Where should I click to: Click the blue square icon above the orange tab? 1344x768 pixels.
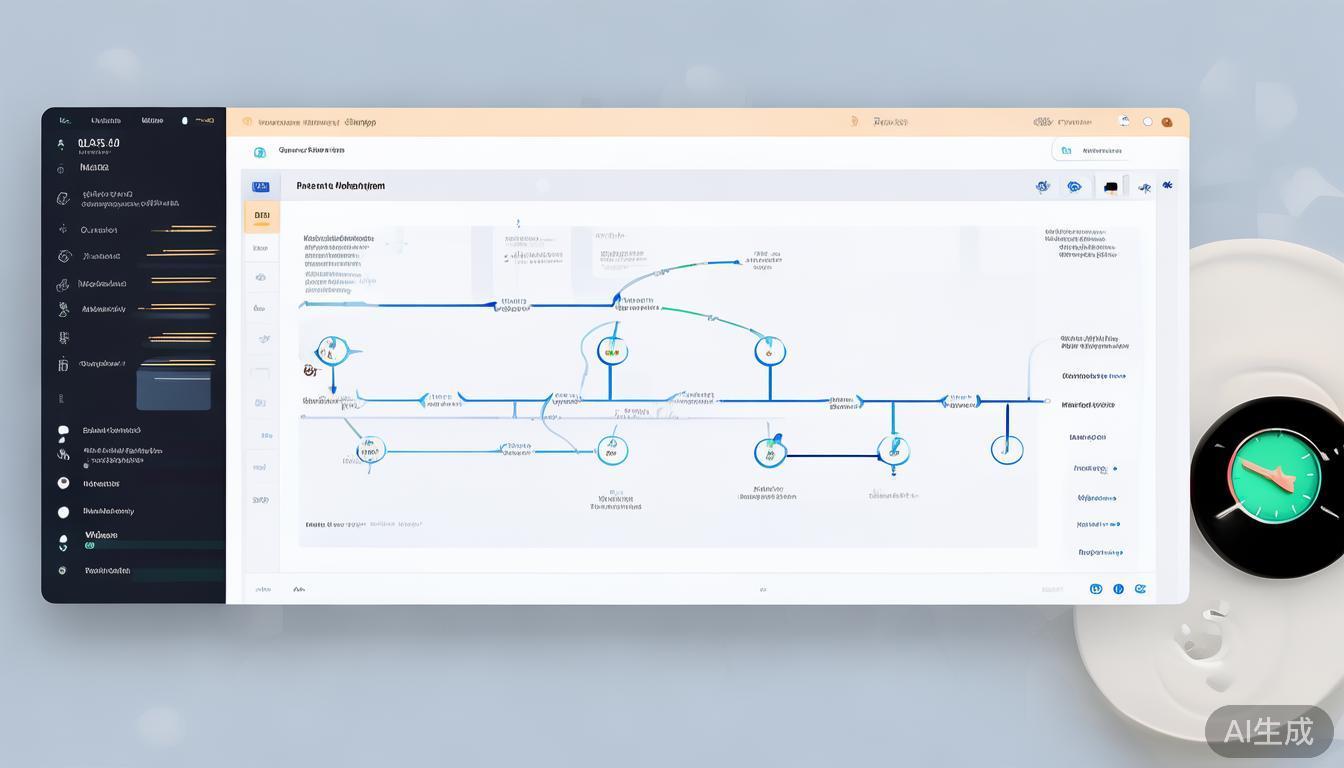pos(261,186)
